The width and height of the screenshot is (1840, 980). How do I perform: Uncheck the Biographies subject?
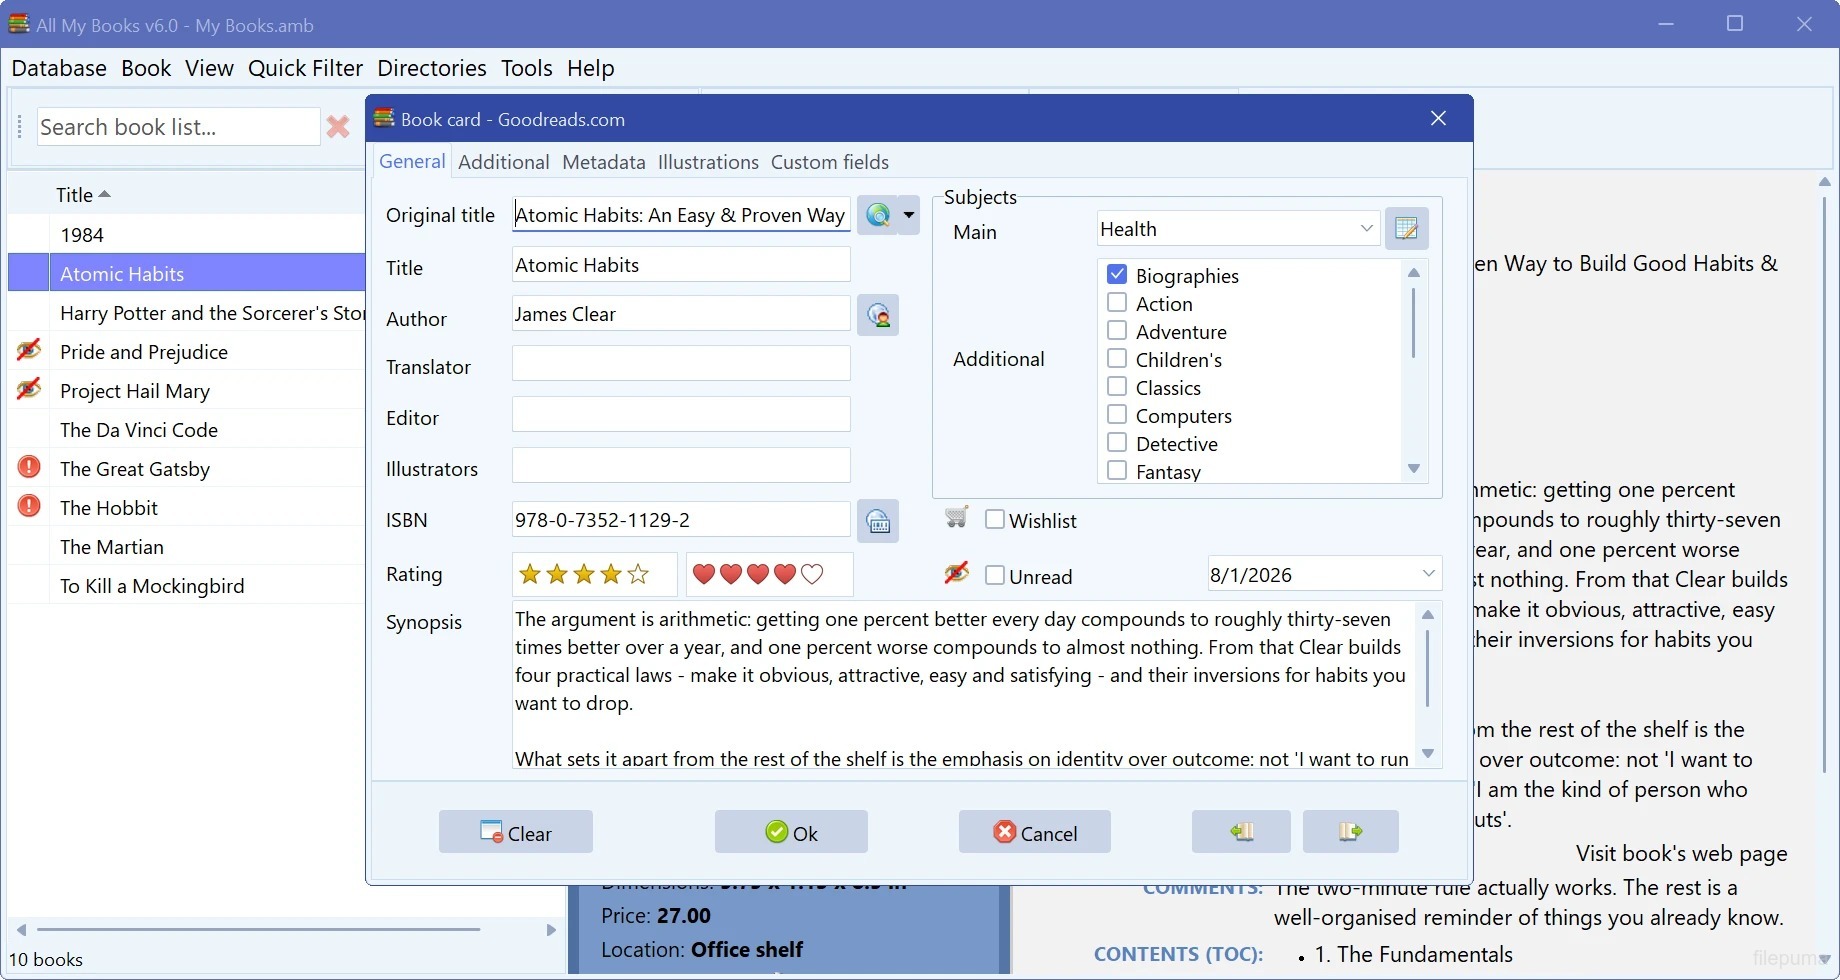1117,274
